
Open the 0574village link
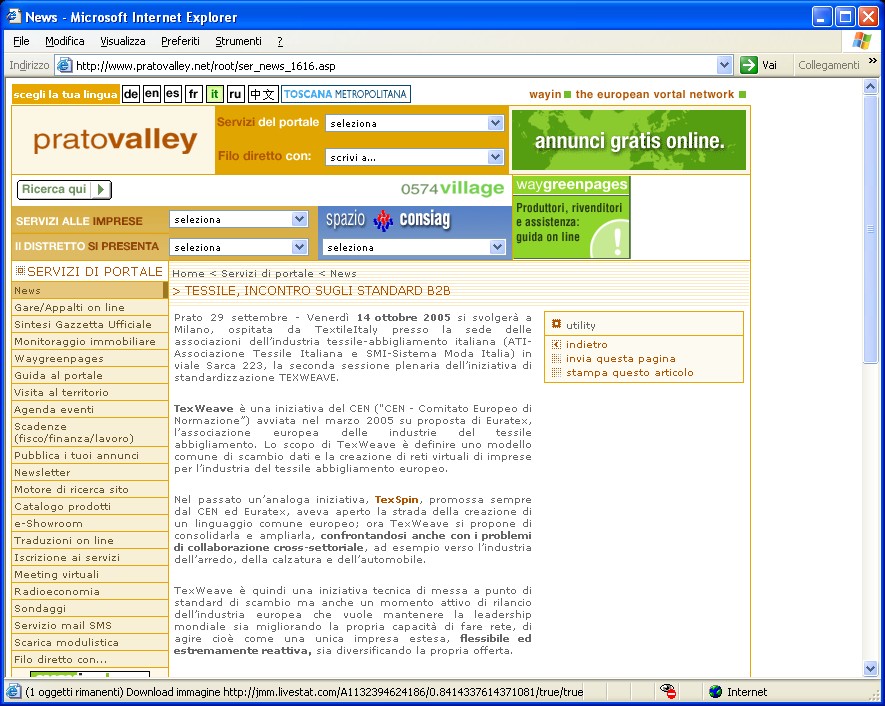tap(452, 188)
